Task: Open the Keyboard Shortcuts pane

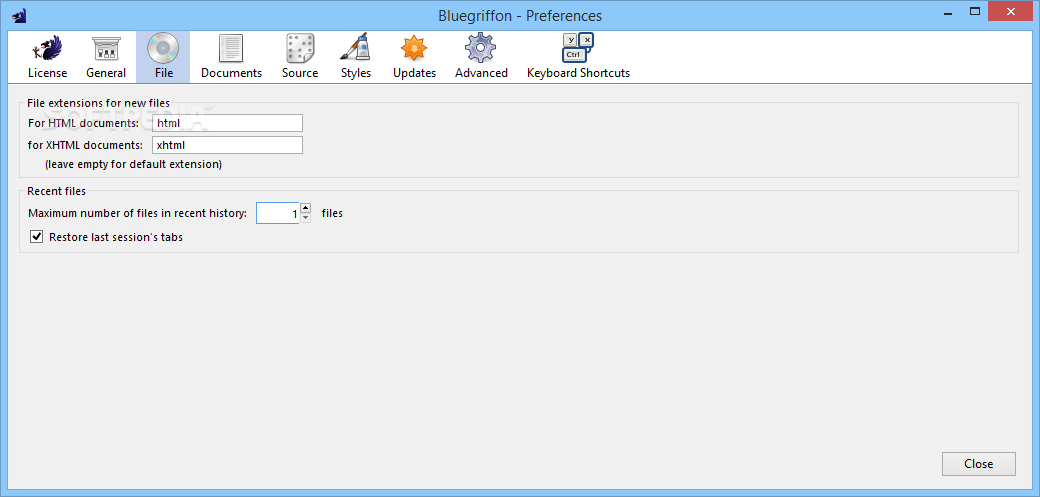Action: point(578,57)
